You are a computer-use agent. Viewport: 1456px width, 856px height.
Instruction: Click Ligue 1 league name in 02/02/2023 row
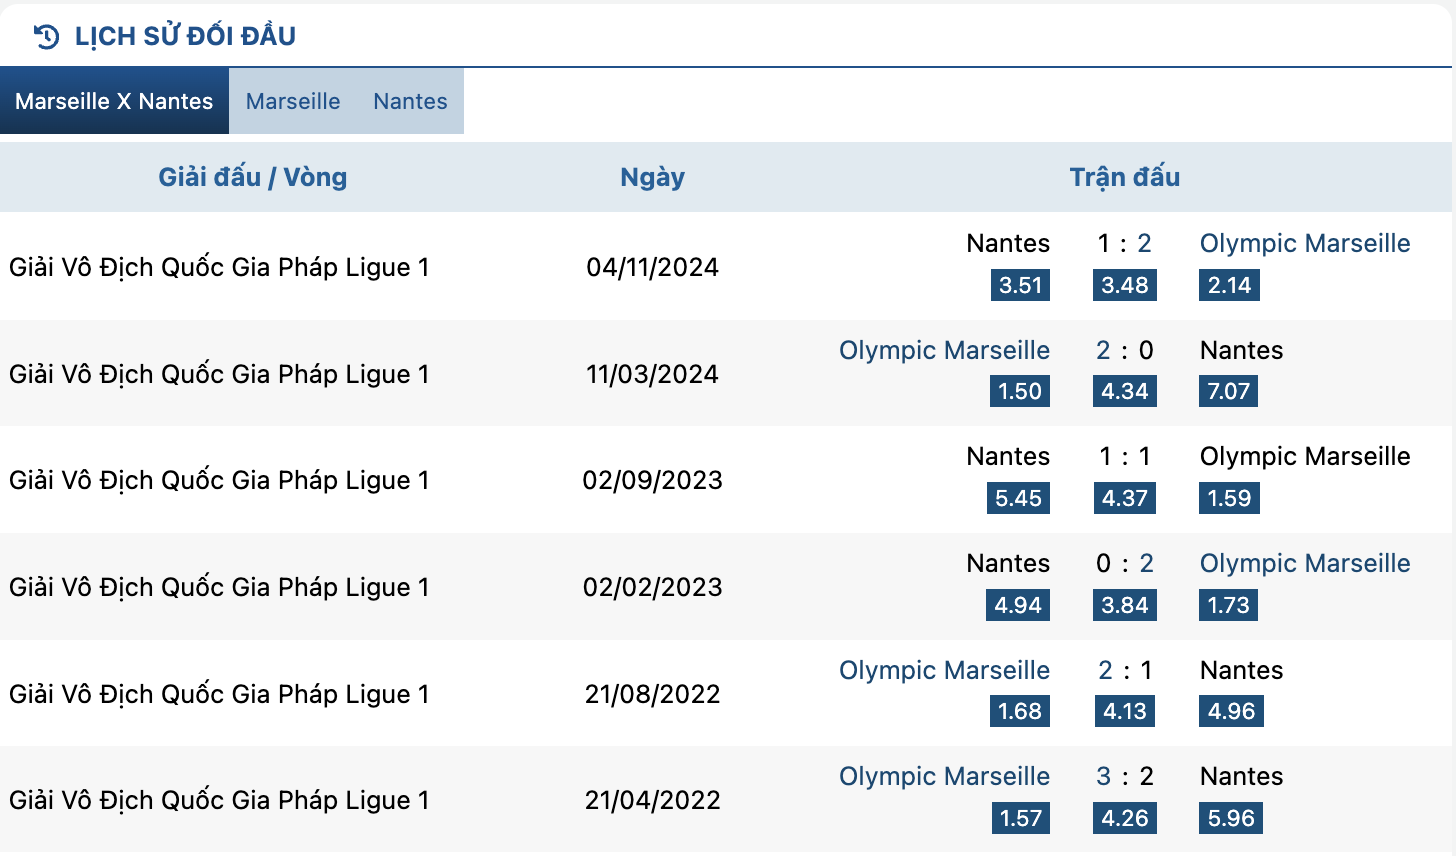[x=219, y=587]
